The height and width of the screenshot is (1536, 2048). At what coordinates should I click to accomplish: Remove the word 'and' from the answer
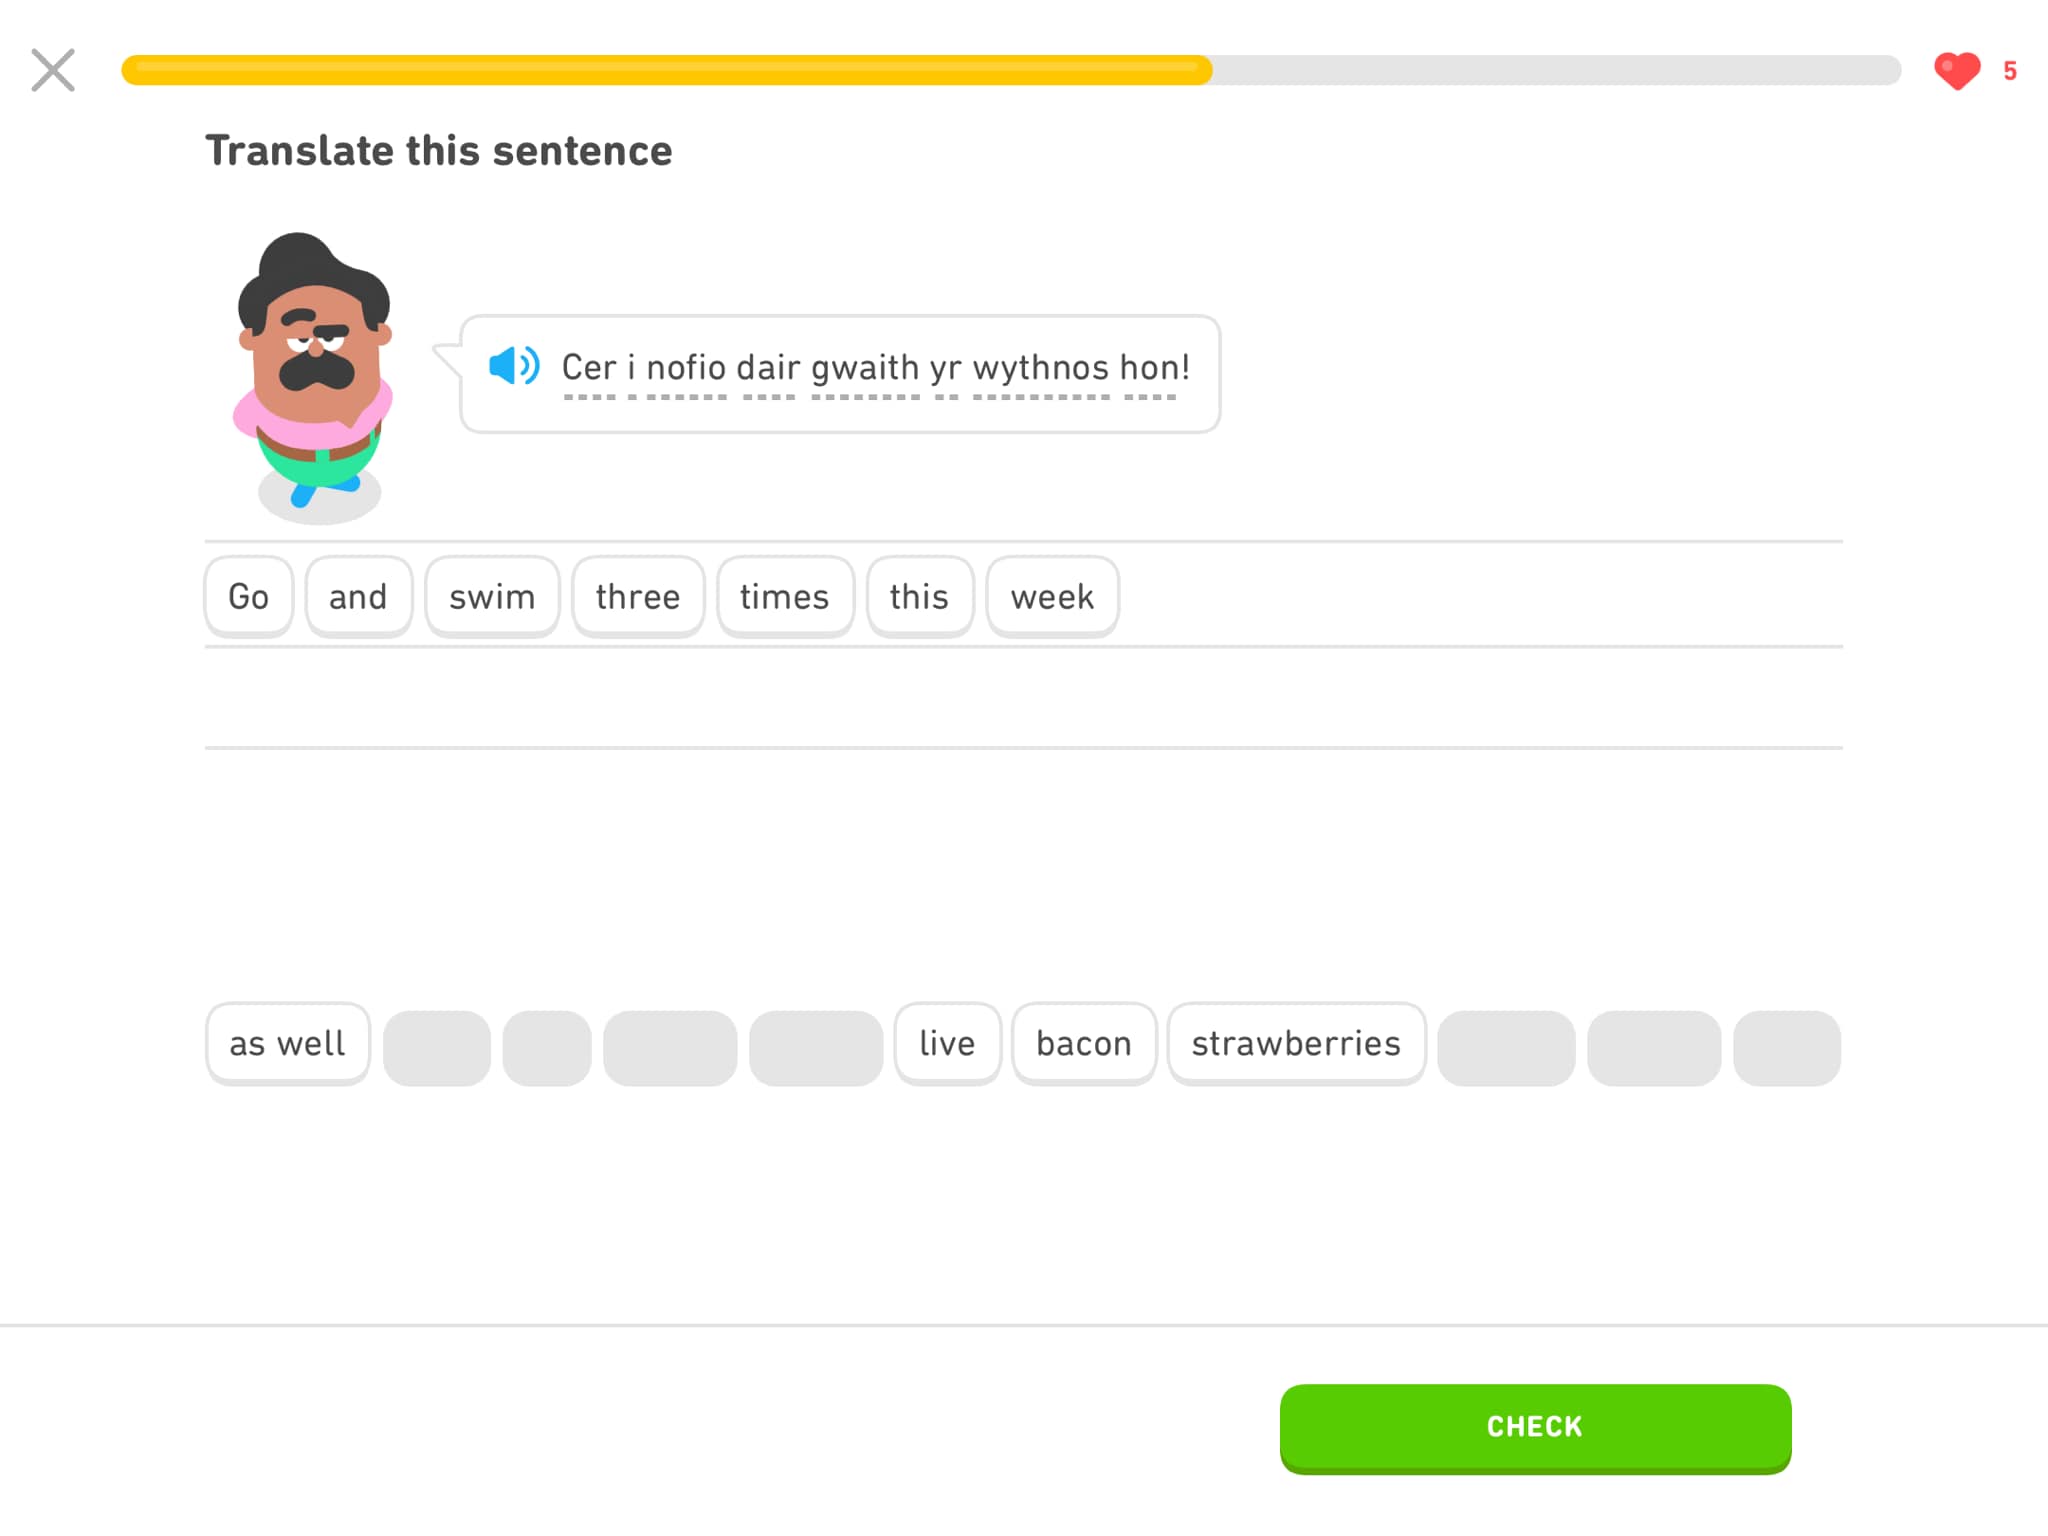358,597
